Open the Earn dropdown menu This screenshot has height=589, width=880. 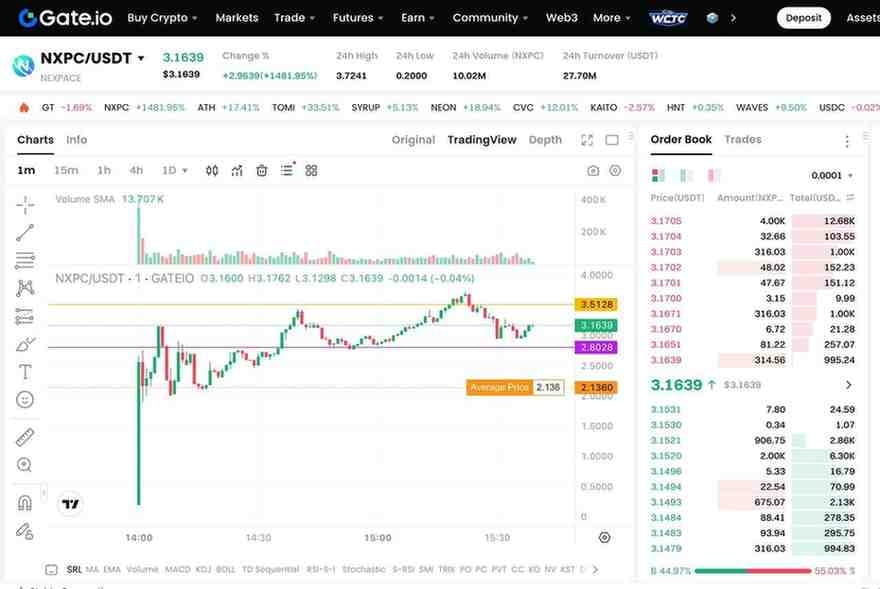pyautogui.click(x=418, y=18)
